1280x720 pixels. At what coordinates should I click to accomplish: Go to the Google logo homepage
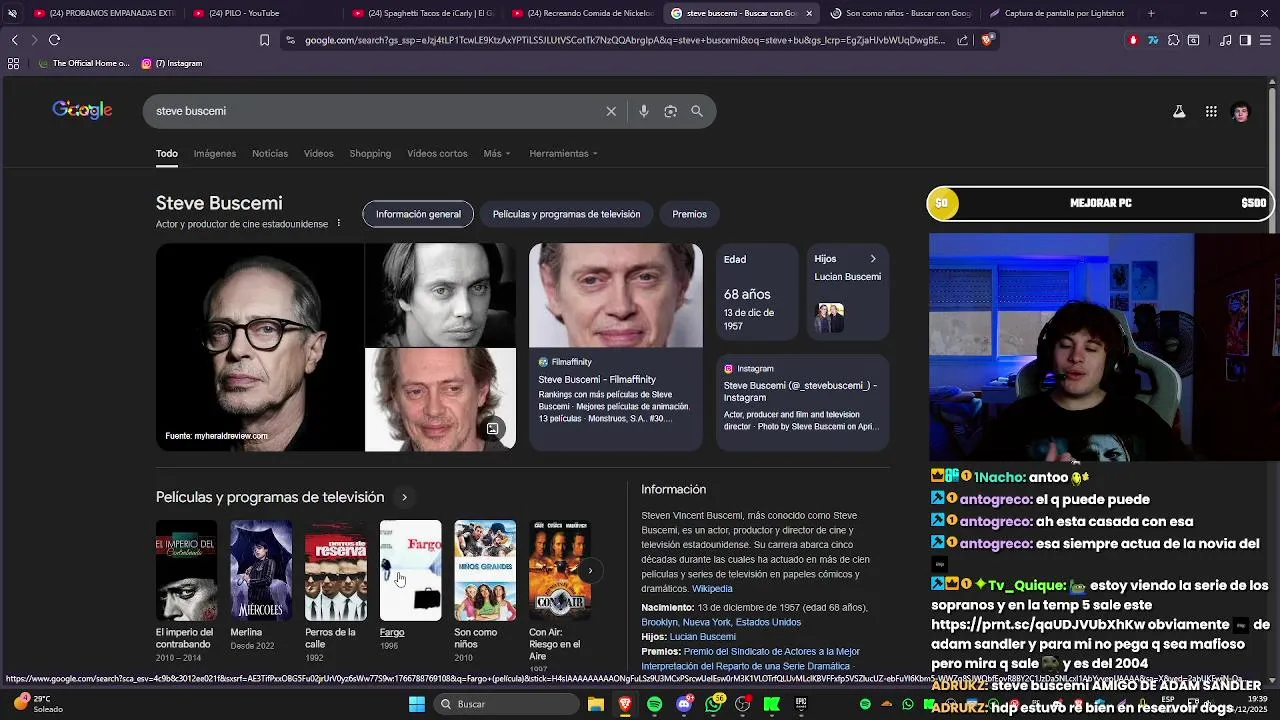click(x=82, y=110)
